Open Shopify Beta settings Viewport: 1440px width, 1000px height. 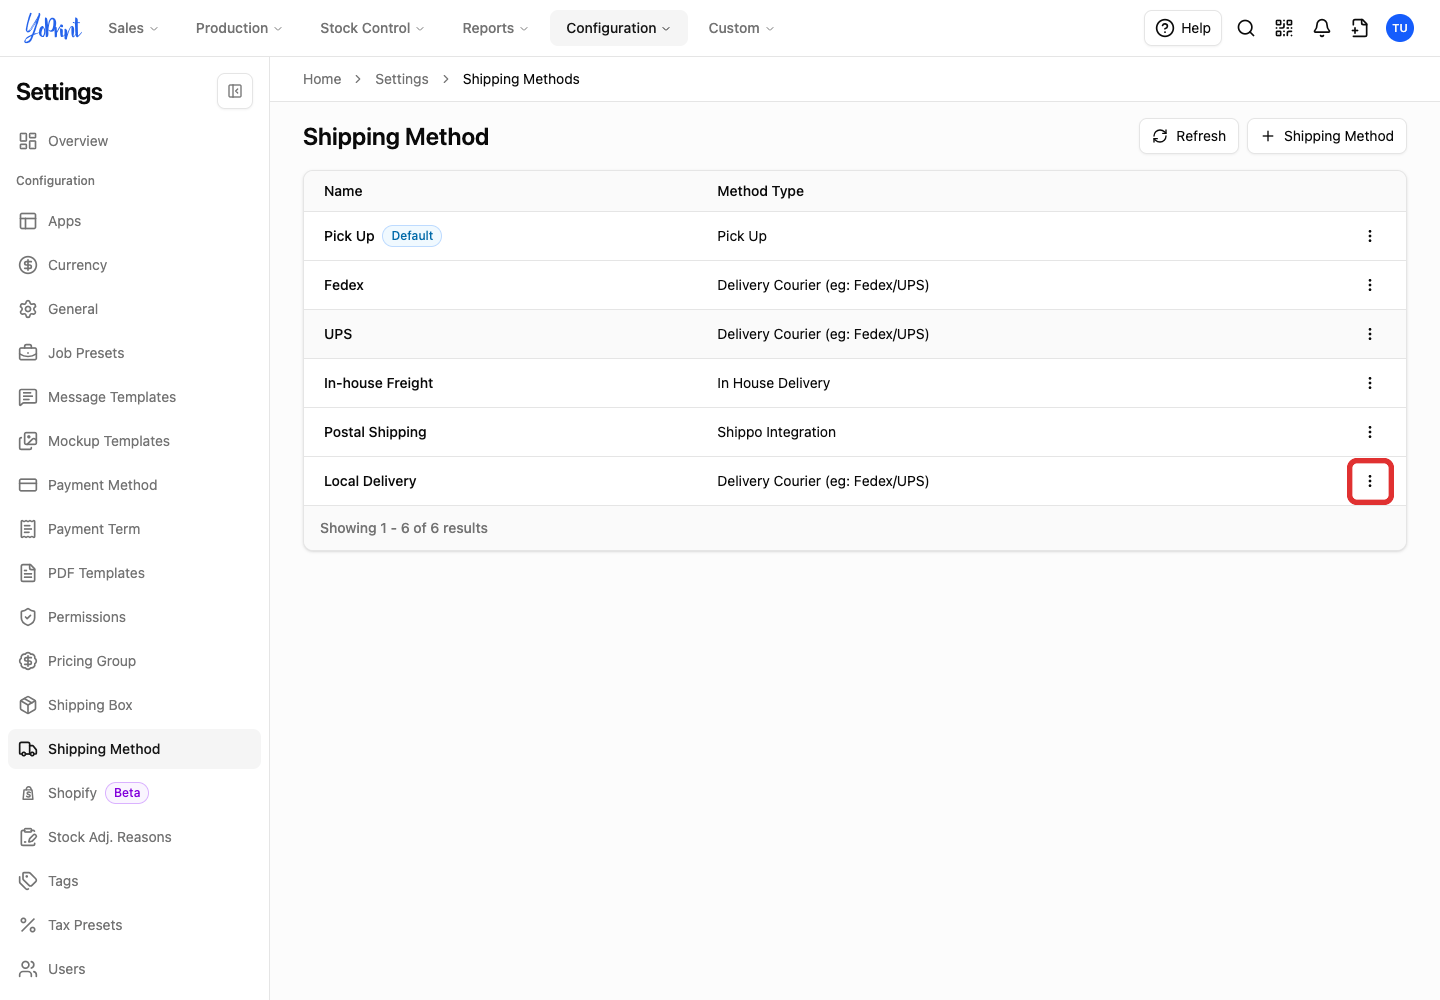click(134, 793)
